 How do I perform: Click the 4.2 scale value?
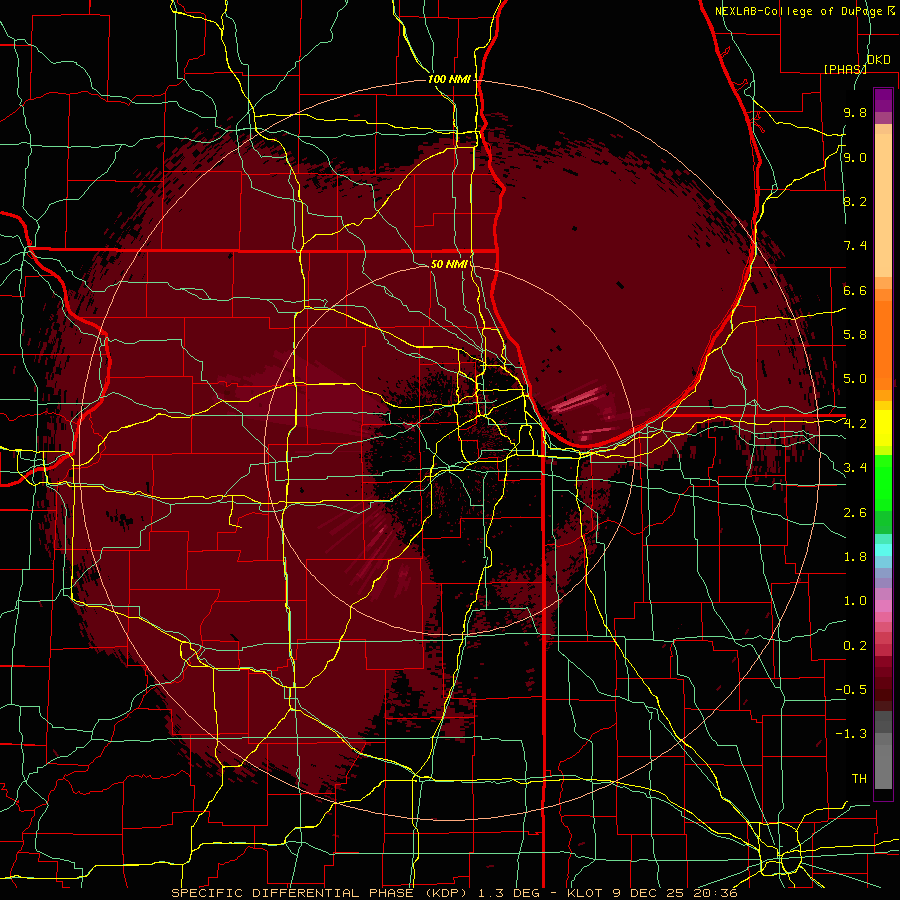click(855, 424)
